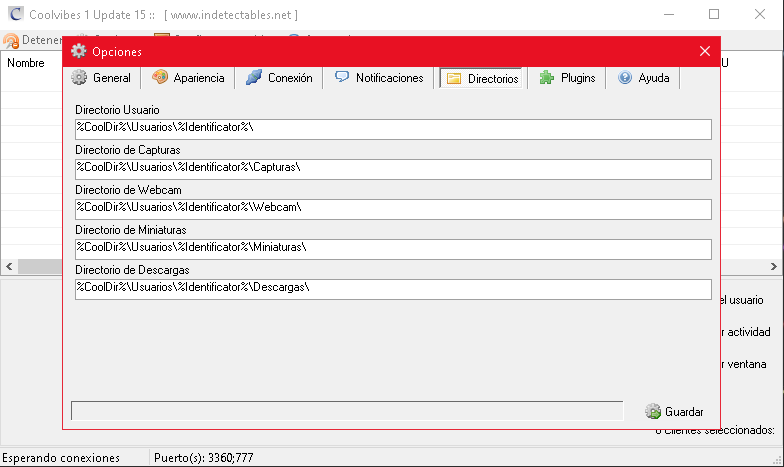Click the Opciones gear icon in title bar
Viewport: 784px width, 467px height.
(79, 51)
